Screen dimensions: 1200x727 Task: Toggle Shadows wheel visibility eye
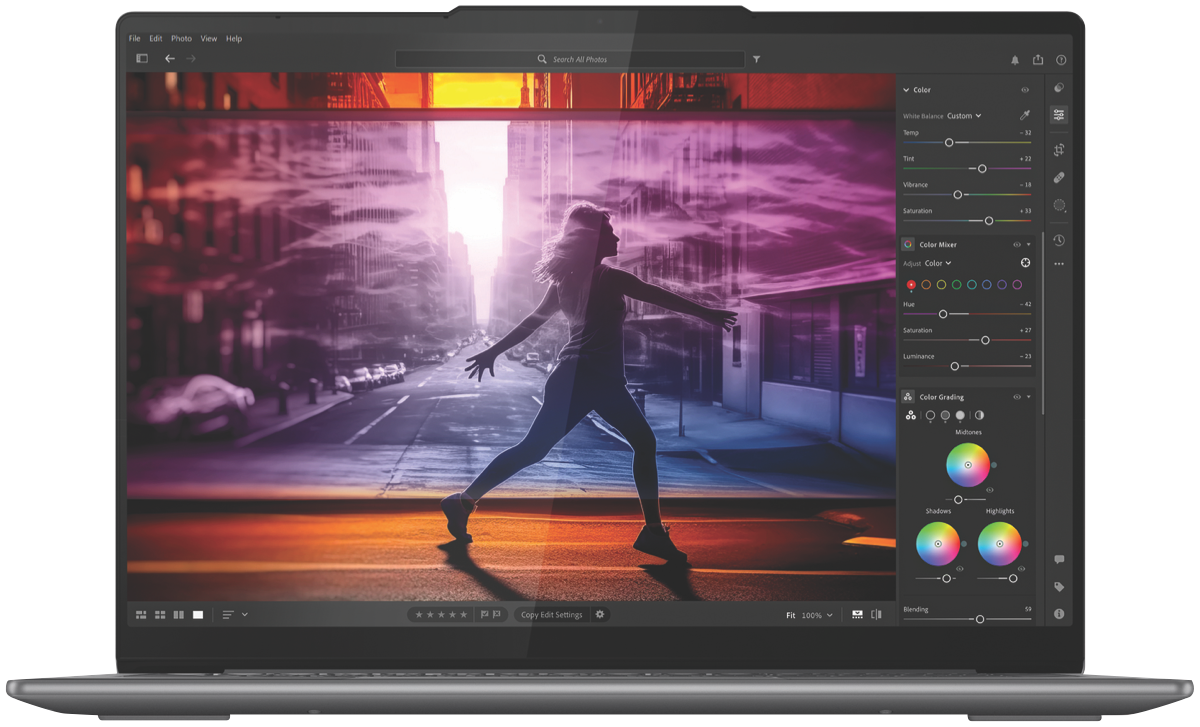(x=958, y=569)
